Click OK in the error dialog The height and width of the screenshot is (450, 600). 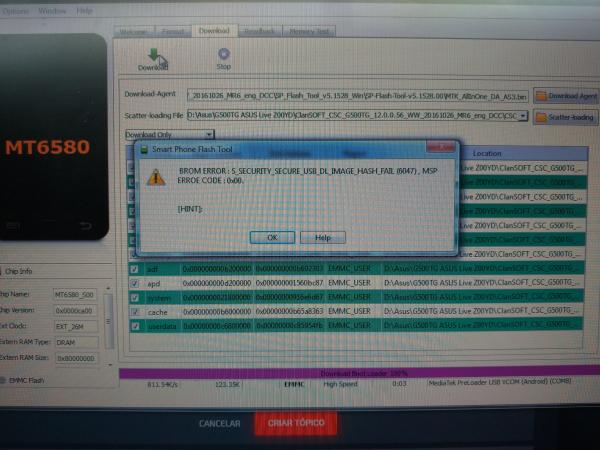click(272, 238)
